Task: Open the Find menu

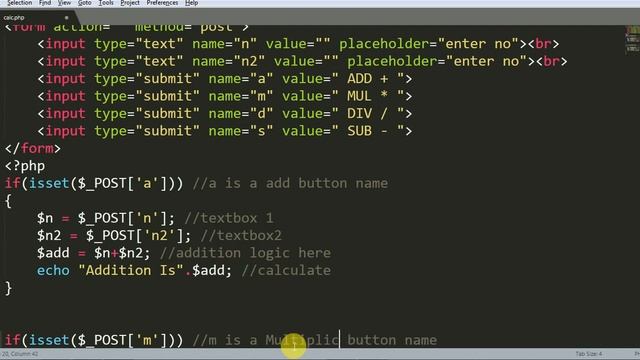Action: pyautogui.click(x=45, y=3)
